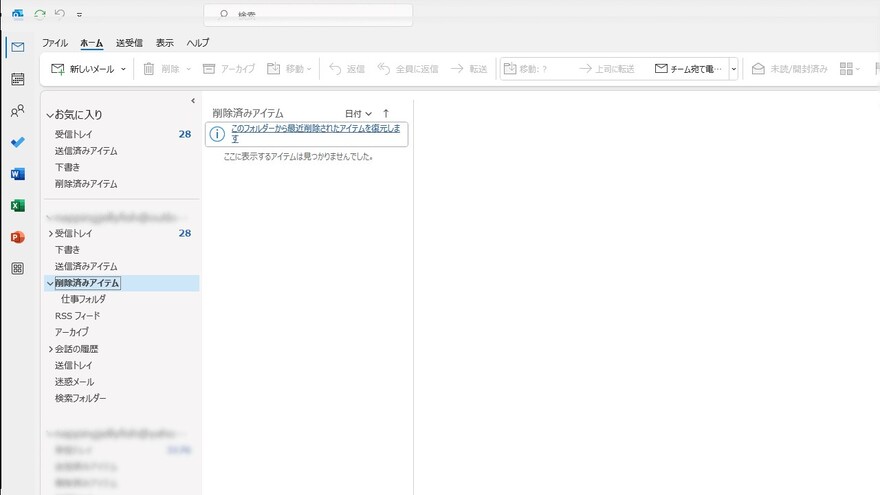The height and width of the screenshot is (495, 880).
Task: Toggle sort order with the up arrow
Action: point(386,114)
